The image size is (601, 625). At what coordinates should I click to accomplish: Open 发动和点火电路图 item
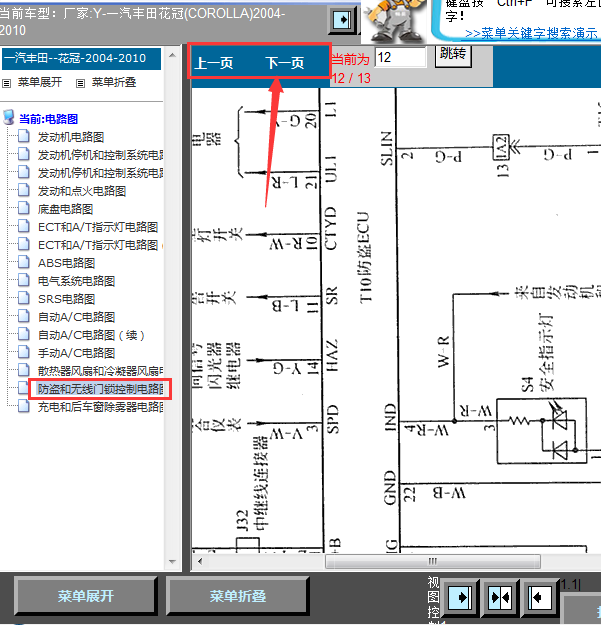click(82, 191)
